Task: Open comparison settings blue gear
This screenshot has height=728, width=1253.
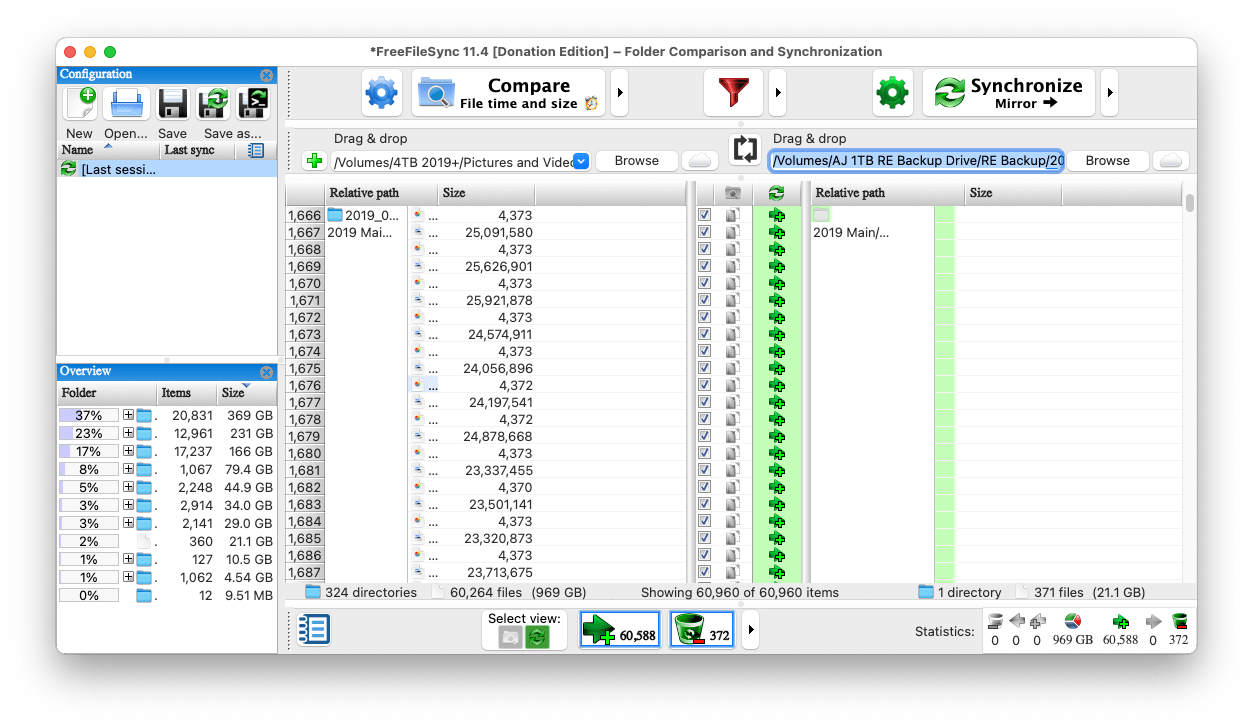Action: [x=382, y=94]
